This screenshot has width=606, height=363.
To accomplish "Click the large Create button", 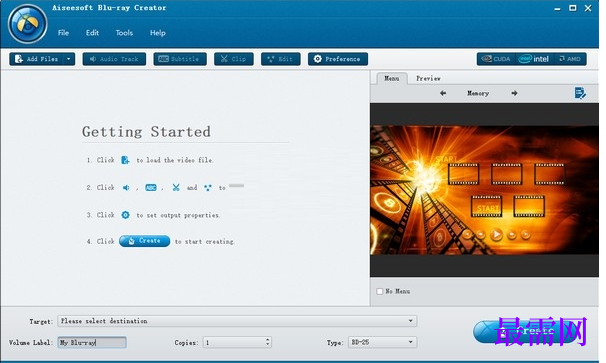I will click(524, 332).
